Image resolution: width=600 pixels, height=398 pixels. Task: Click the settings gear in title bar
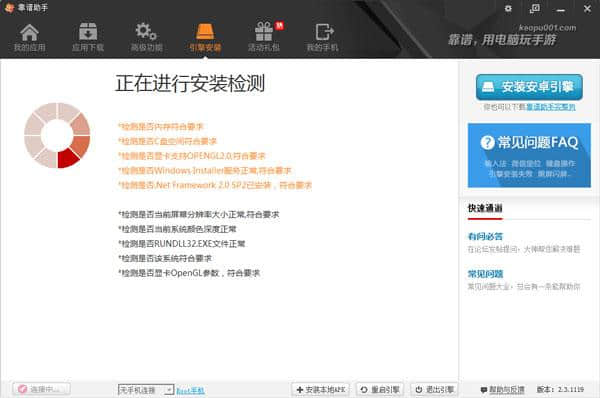pyautogui.click(x=508, y=8)
